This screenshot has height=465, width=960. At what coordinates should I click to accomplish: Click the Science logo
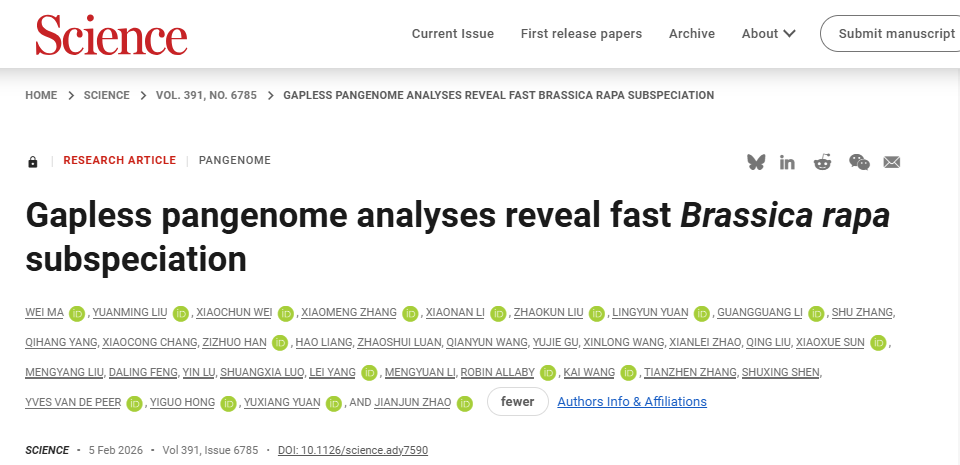pos(111,35)
